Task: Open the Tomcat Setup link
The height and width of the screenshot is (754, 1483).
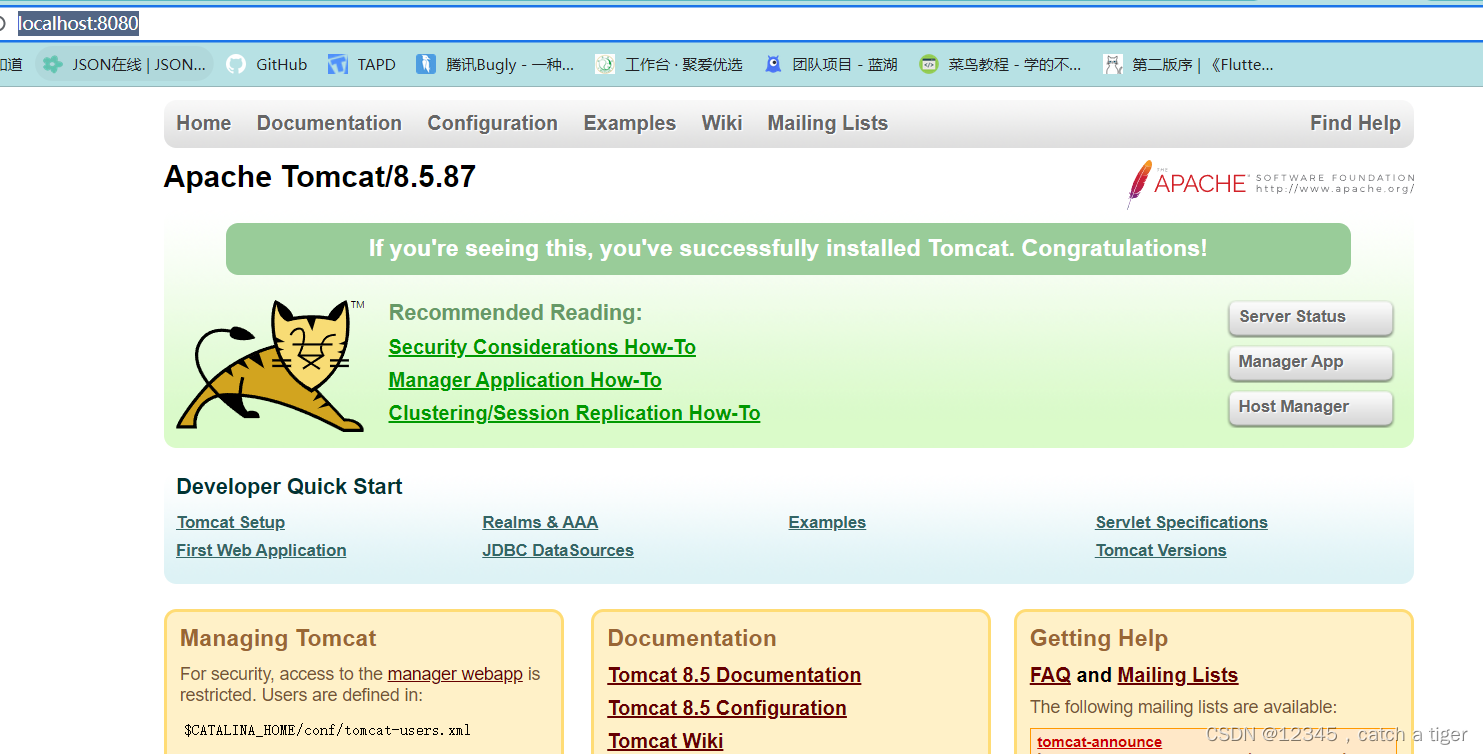Action: (231, 522)
